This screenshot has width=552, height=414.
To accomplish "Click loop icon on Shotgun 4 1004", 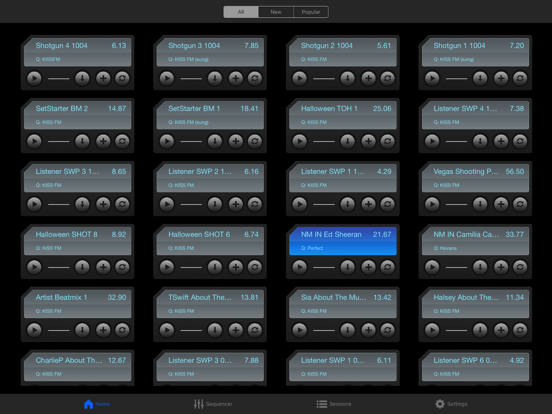I will click(x=122, y=78).
